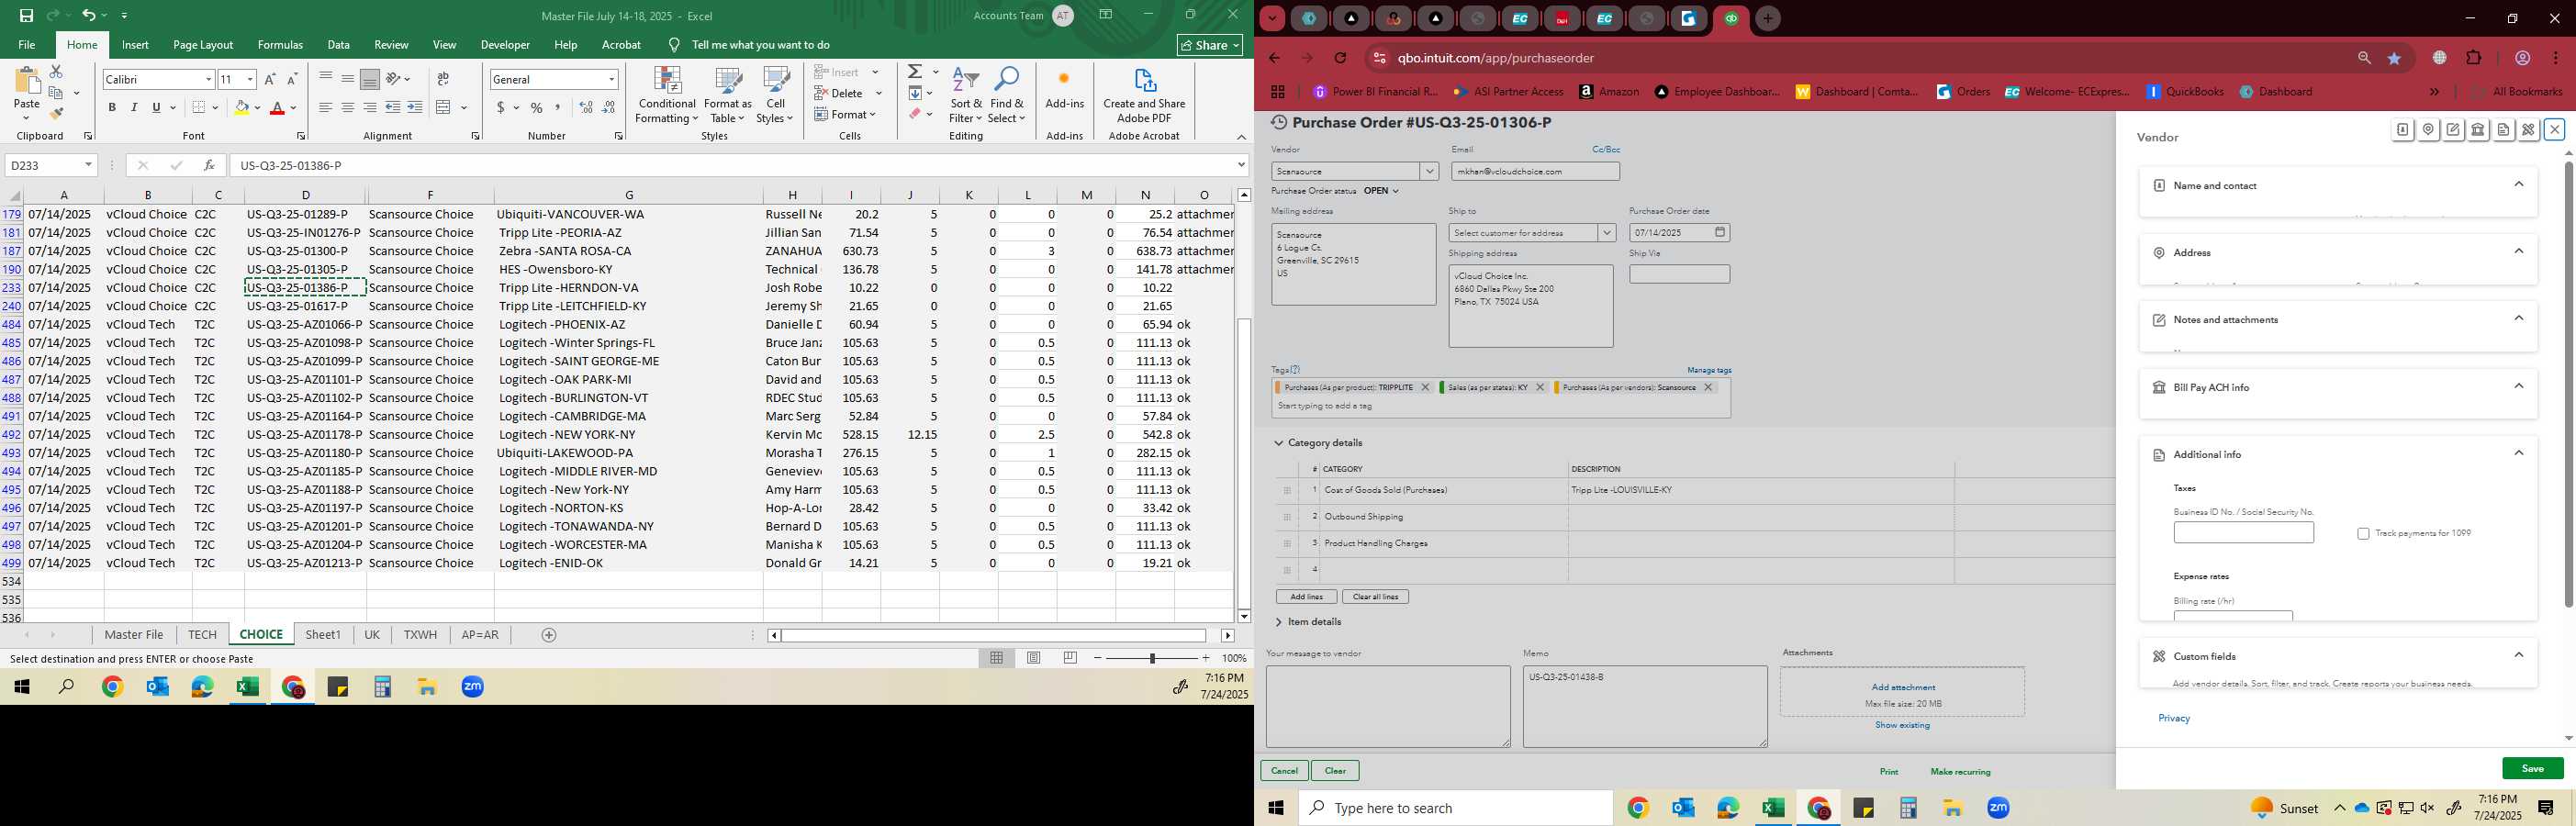Open the Ship to customer dropdown

pos(1607,233)
